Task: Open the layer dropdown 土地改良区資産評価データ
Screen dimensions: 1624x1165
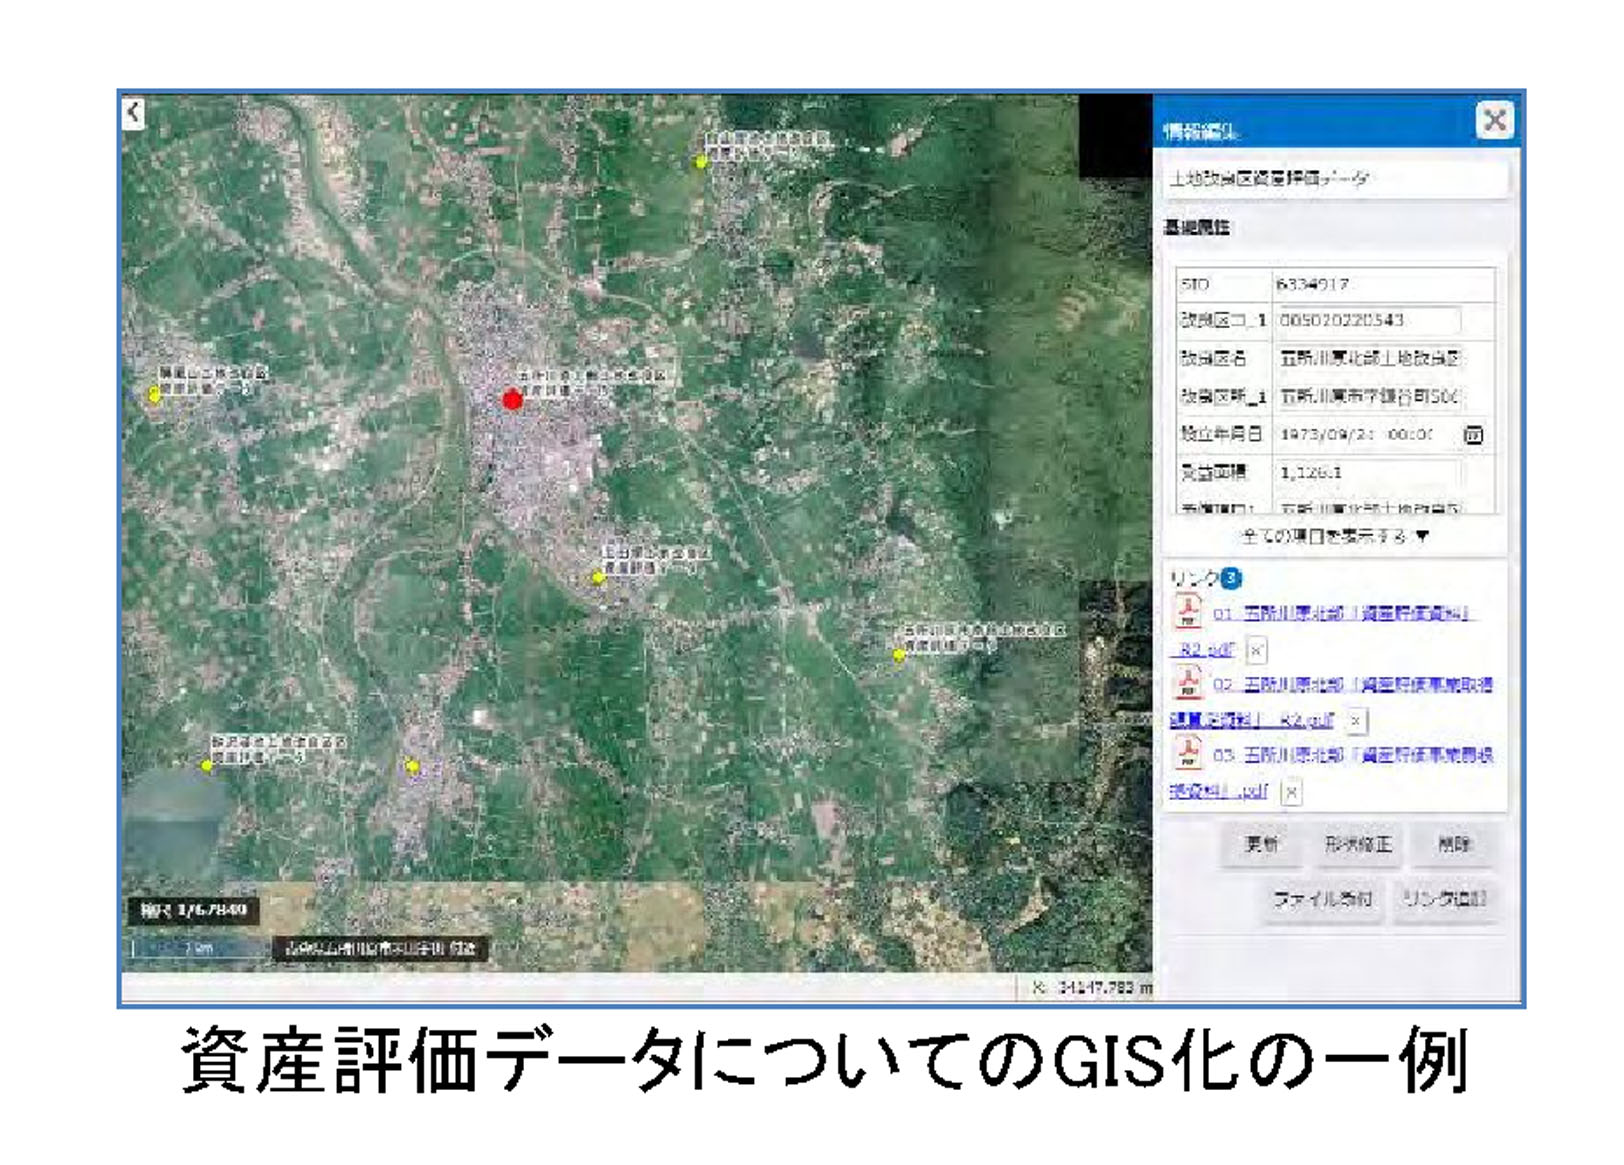Action: pos(1336,179)
